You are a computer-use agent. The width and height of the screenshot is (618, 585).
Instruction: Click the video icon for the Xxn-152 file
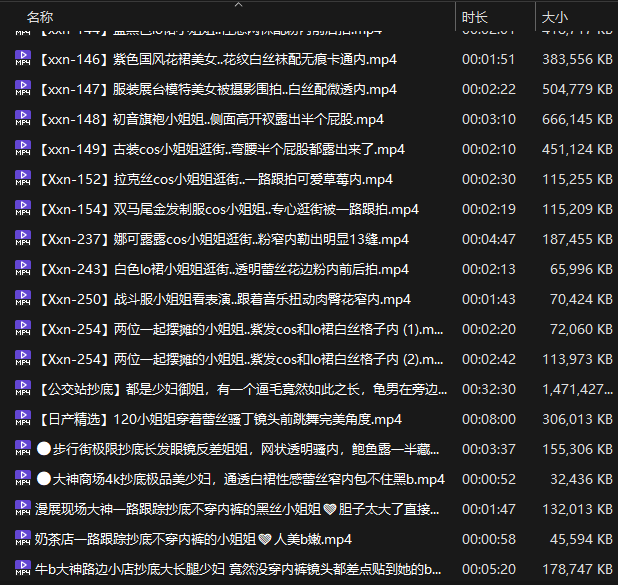click(x=23, y=179)
